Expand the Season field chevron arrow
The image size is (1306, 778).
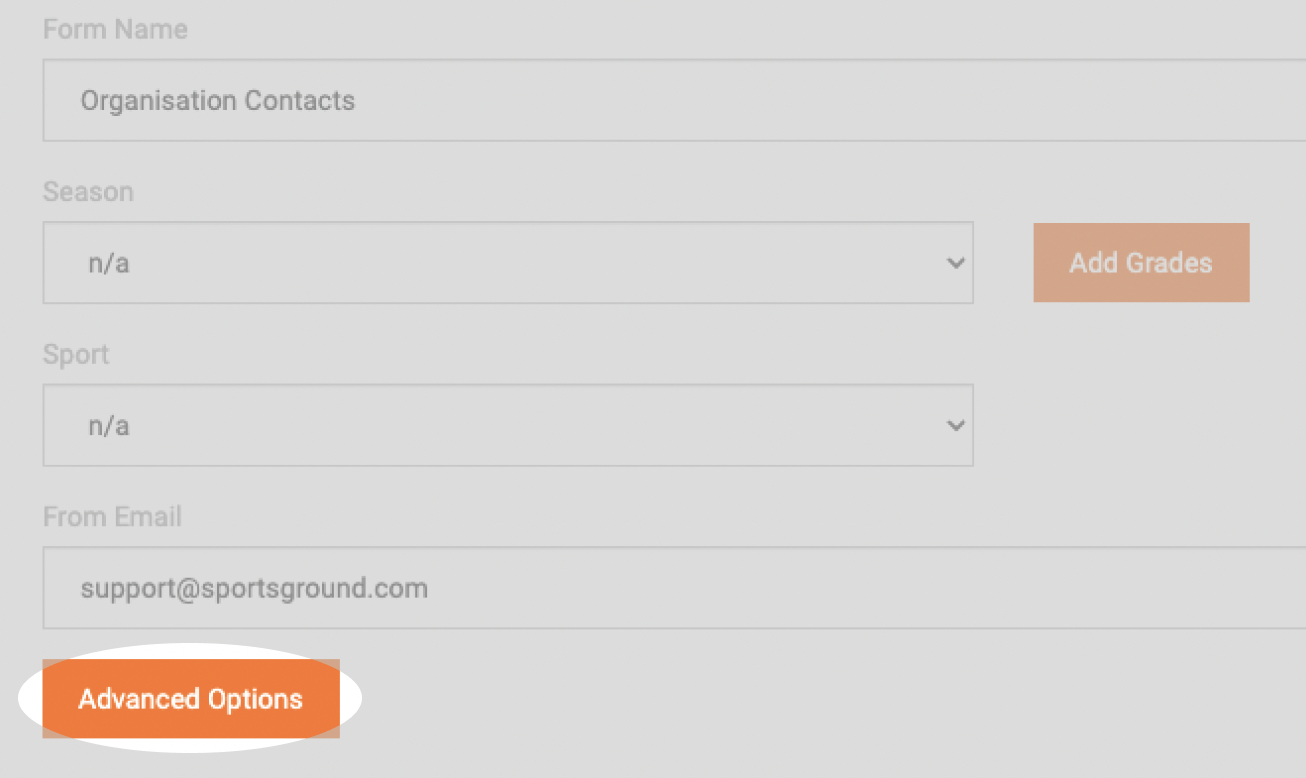(x=955, y=263)
